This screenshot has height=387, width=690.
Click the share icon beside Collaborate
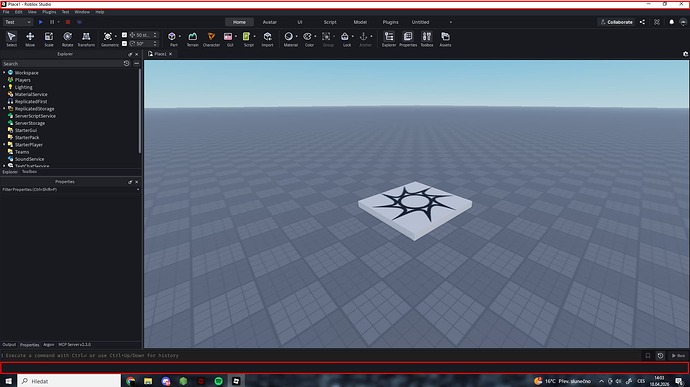pos(642,22)
